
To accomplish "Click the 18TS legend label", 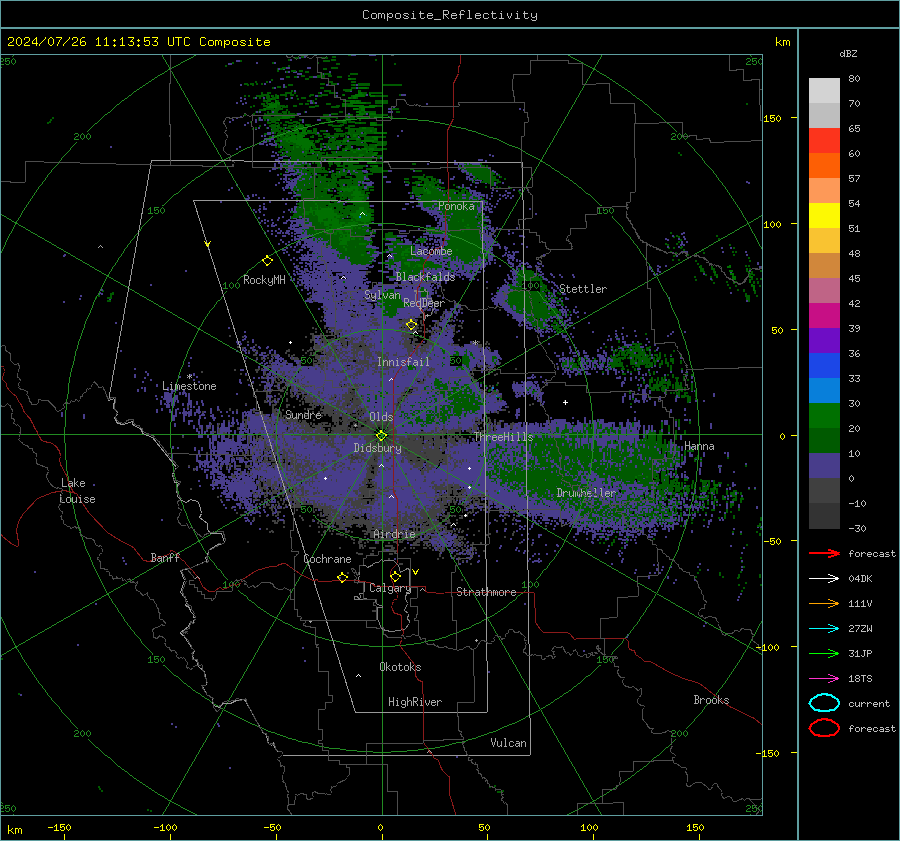I will click(860, 679).
